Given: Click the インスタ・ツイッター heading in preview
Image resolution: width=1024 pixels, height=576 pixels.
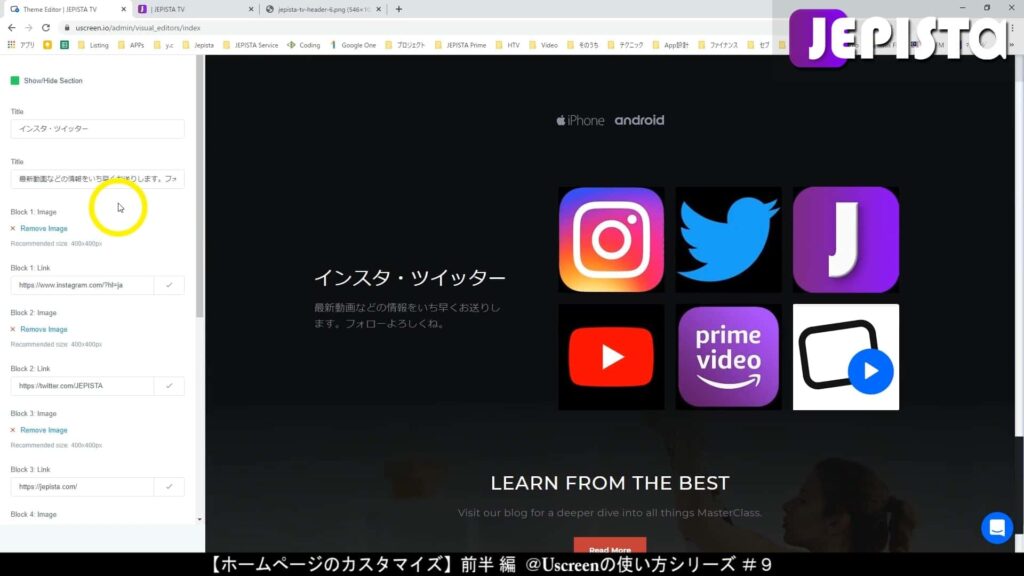Looking at the screenshot, I should [x=410, y=278].
